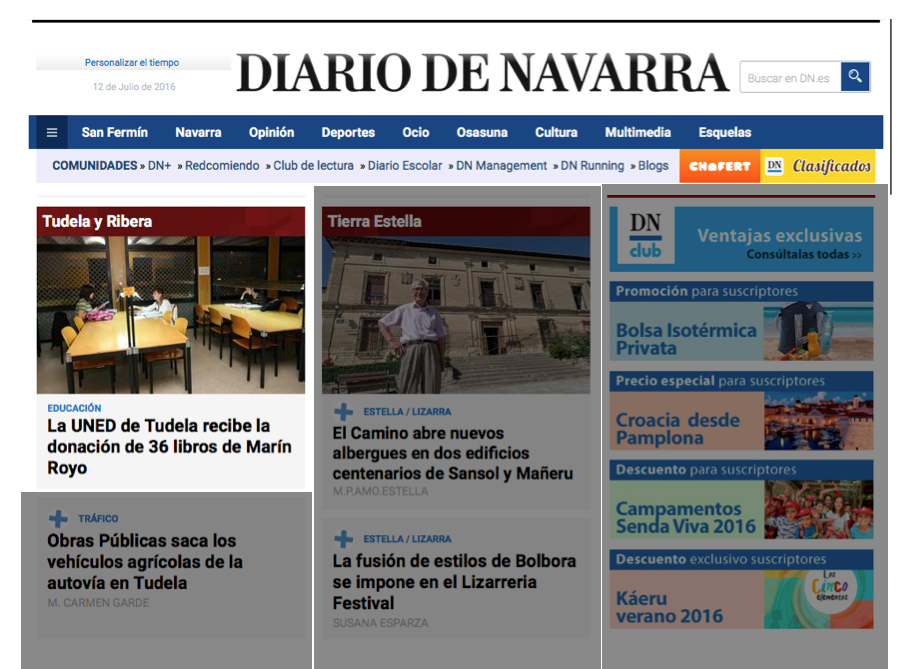This screenshot has width=905, height=669.
Task: Click the Diario de Navarra masthead logo
Action: (x=483, y=73)
